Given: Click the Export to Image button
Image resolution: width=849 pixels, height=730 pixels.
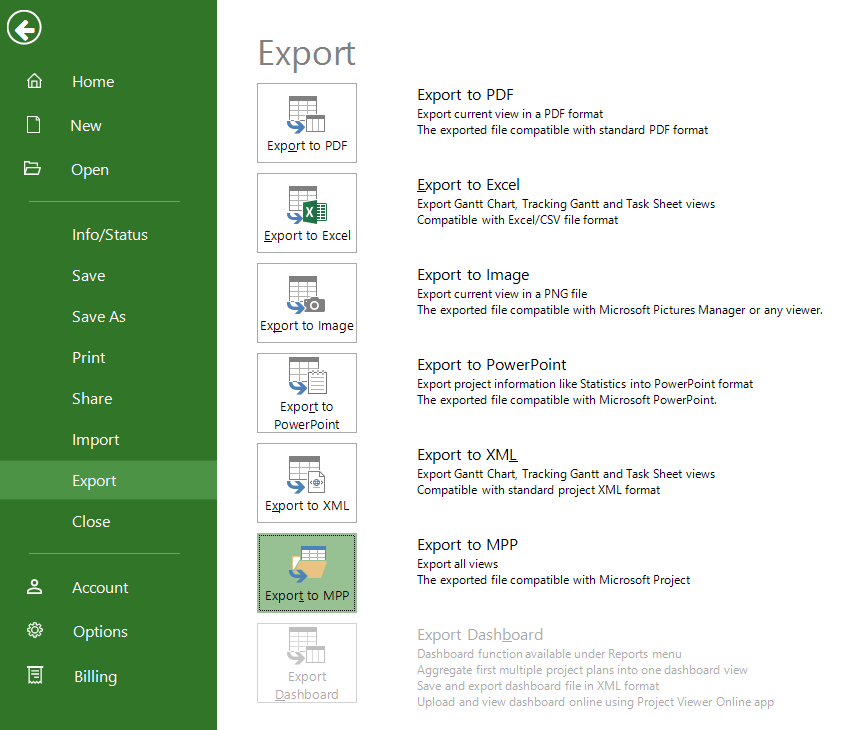Looking at the screenshot, I should pyautogui.click(x=307, y=303).
